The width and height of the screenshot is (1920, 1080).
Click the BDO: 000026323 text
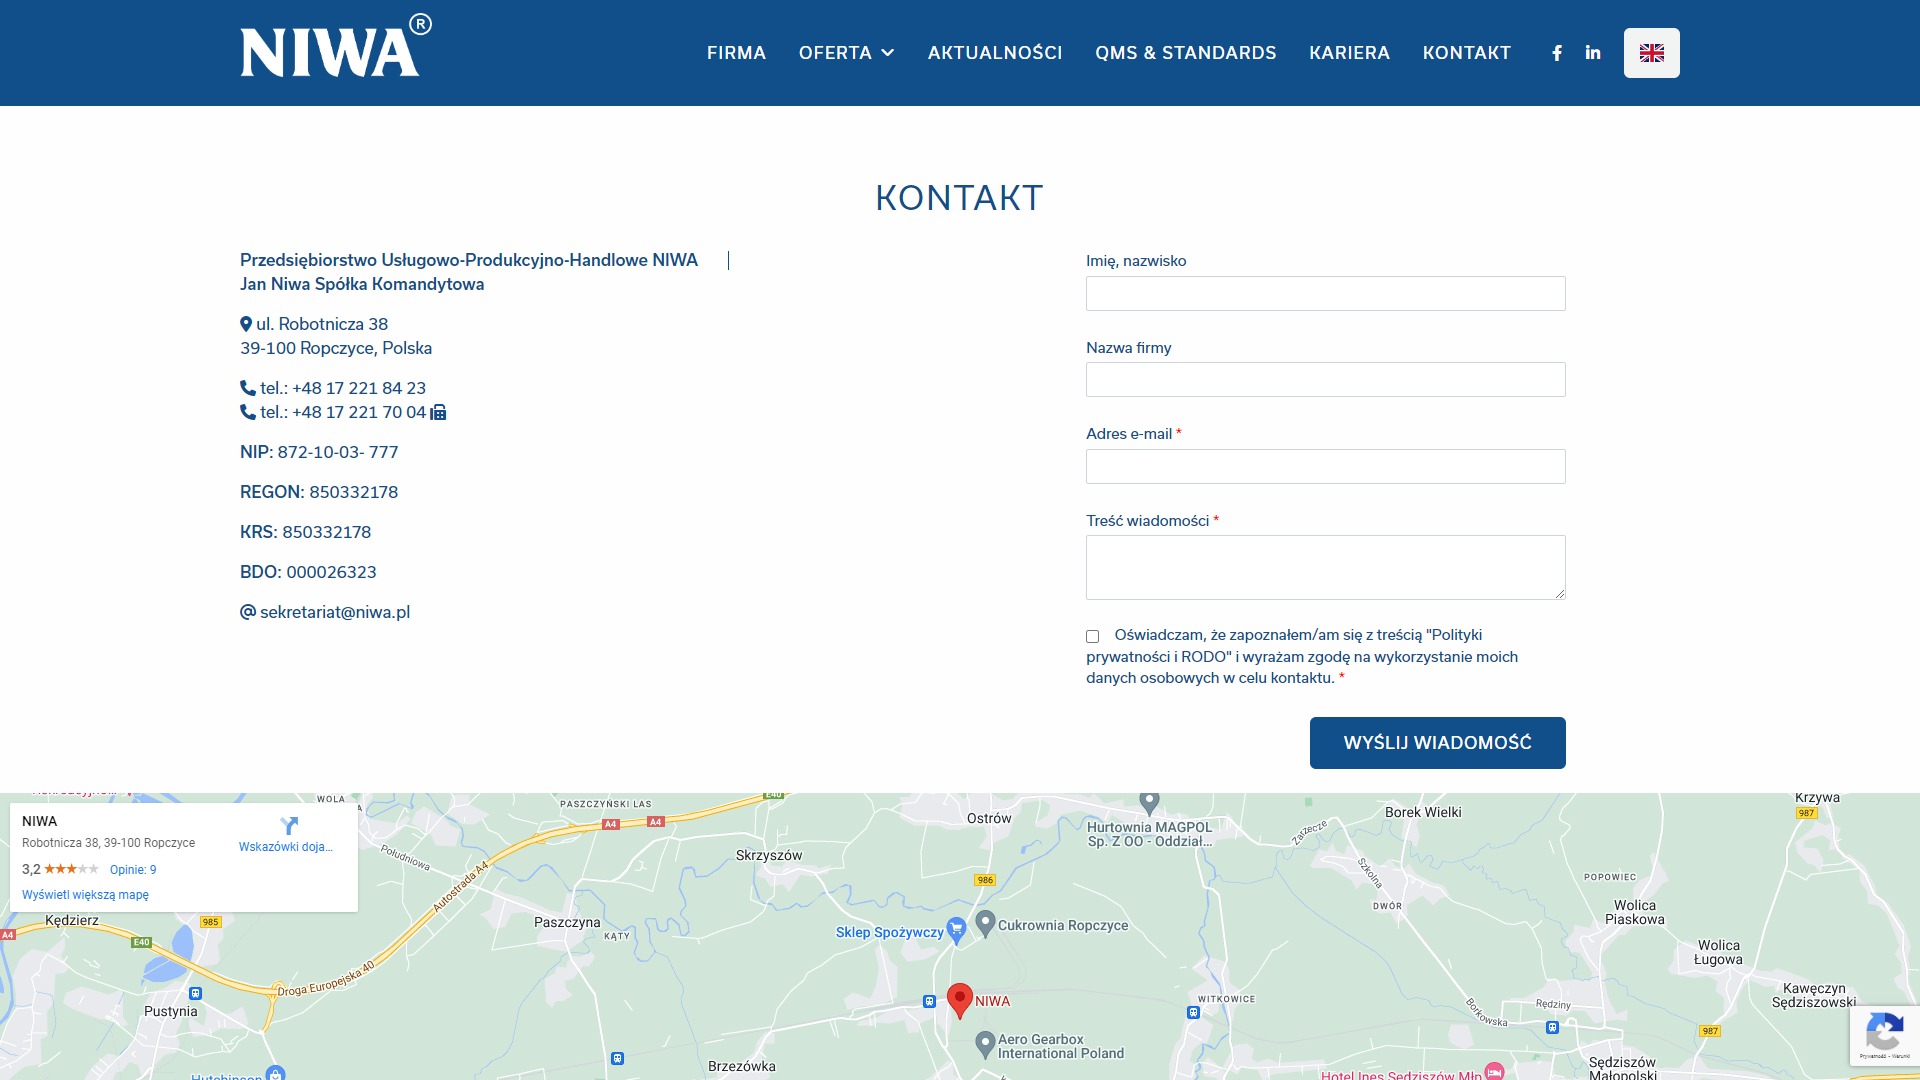[x=308, y=572]
